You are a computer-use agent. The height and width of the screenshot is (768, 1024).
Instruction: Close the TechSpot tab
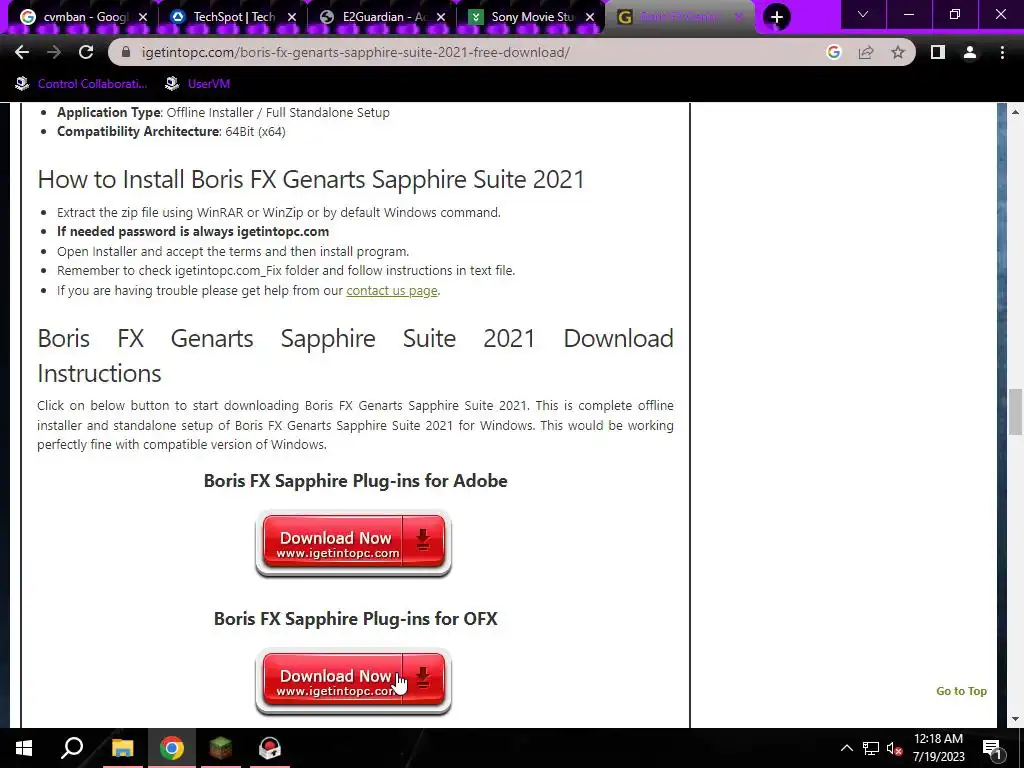point(292,17)
